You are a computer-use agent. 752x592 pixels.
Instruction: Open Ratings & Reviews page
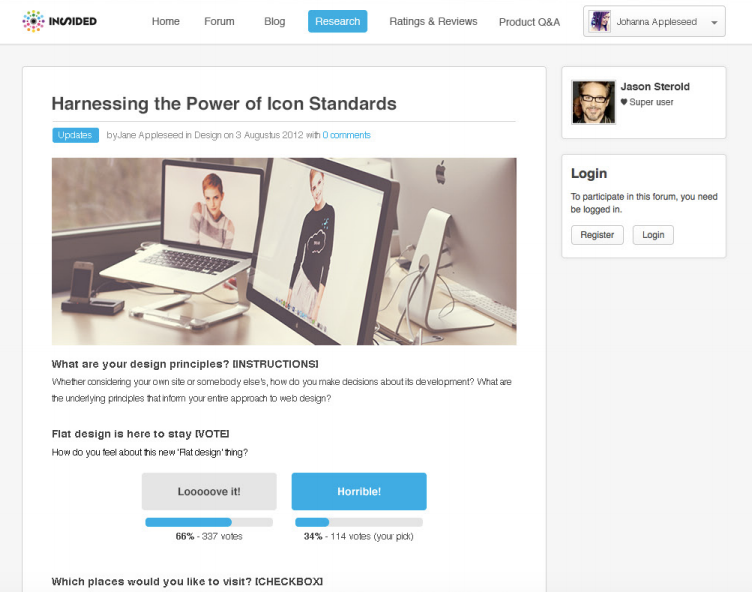coord(433,21)
